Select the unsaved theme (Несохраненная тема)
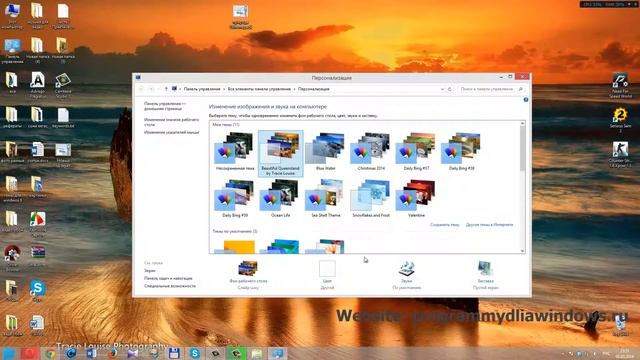Viewport: 640px width, 360px height. (x=235, y=152)
